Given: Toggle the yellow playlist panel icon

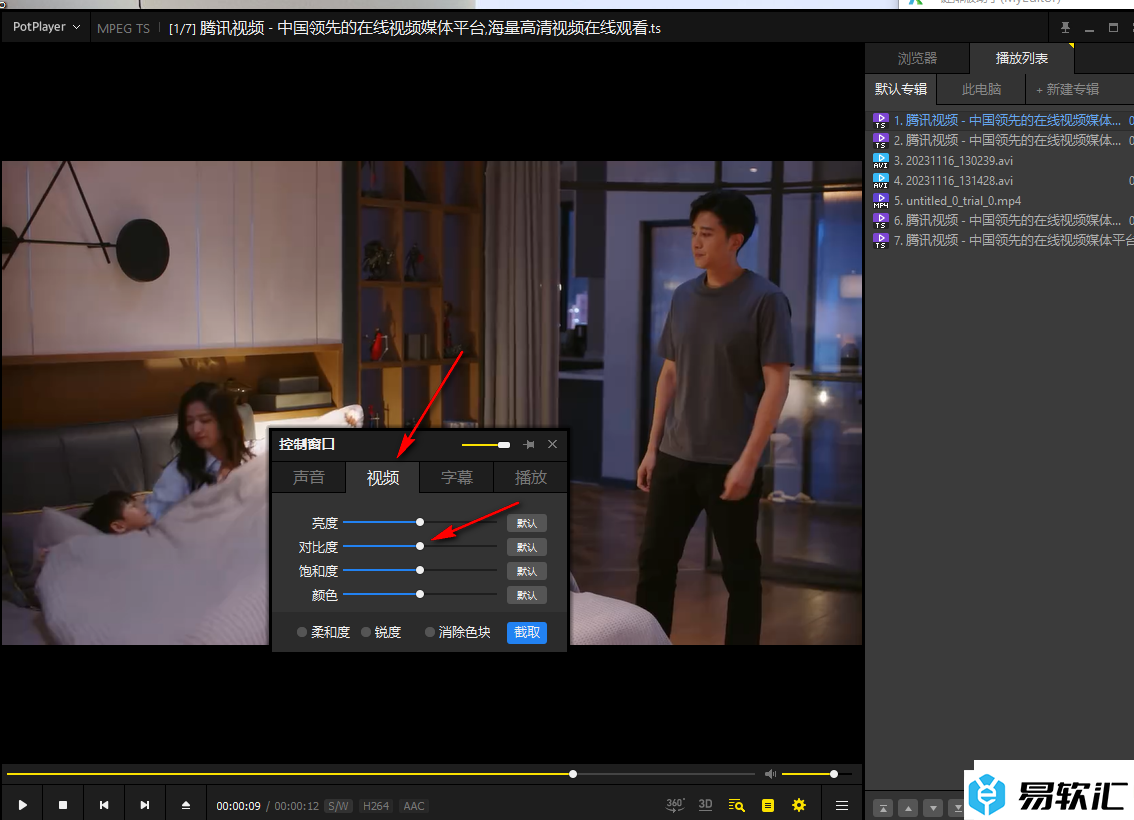Looking at the screenshot, I should tap(768, 805).
